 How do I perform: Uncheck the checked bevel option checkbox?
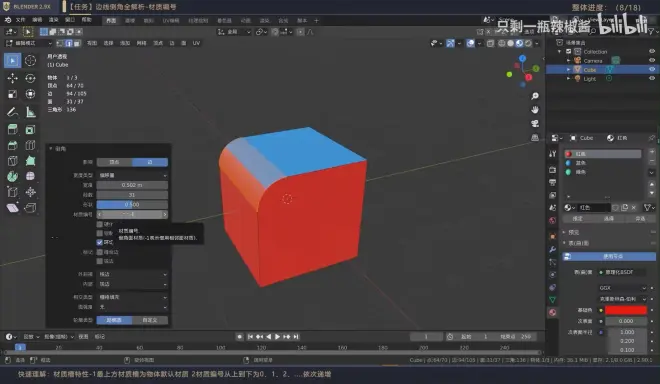pyautogui.click(x=100, y=242)
